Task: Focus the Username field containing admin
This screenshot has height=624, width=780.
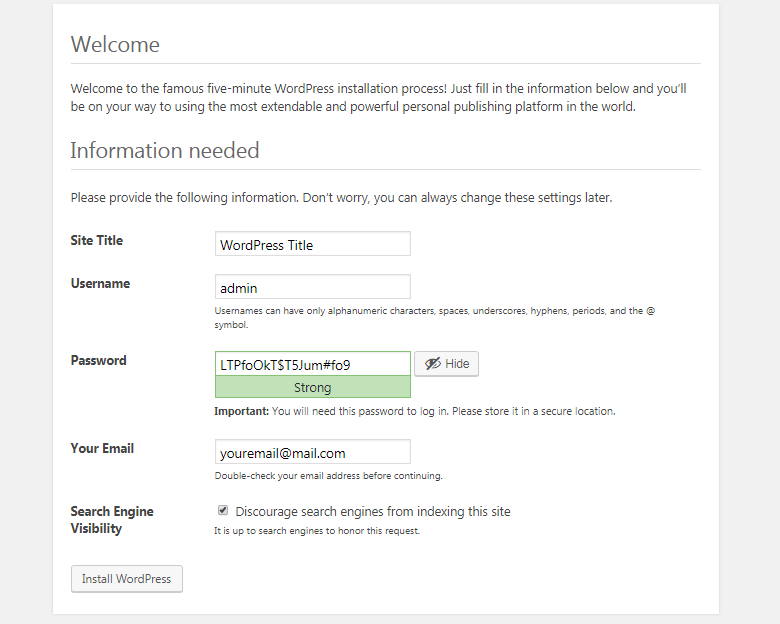Action: point(312,287)
